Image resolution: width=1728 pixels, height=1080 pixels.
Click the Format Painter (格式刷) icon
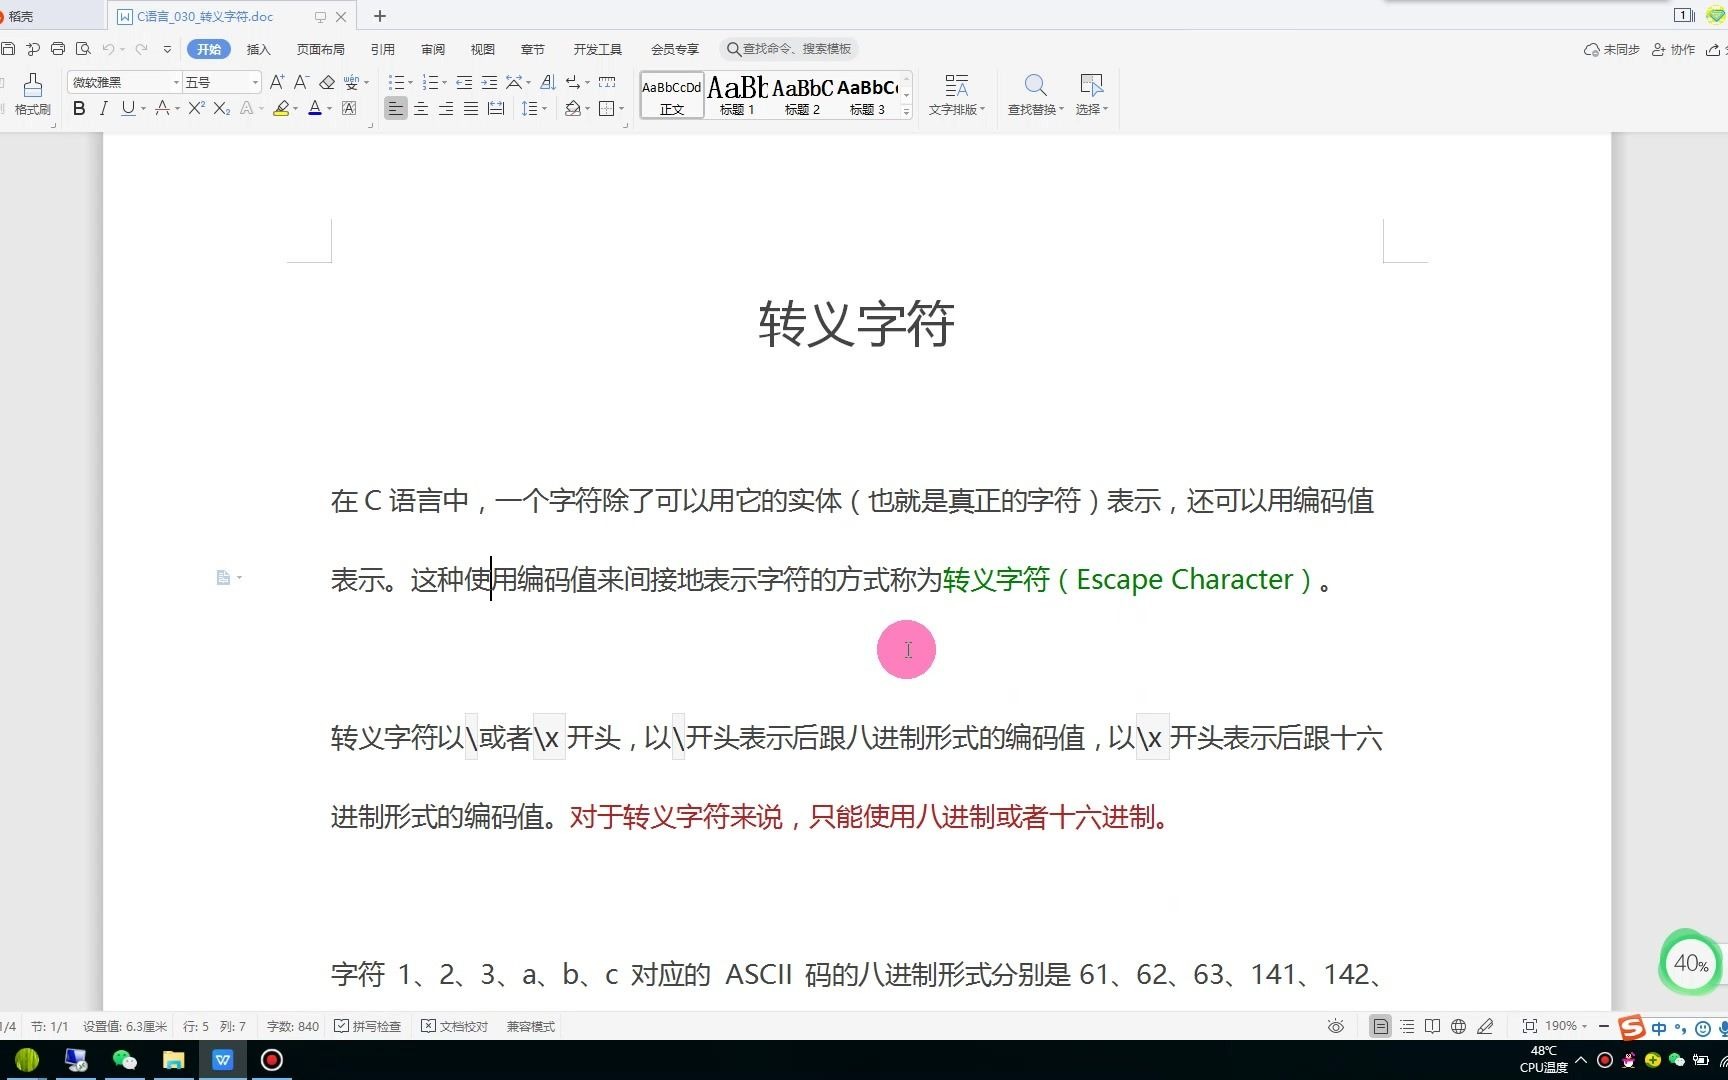click(x=32, y=94)
